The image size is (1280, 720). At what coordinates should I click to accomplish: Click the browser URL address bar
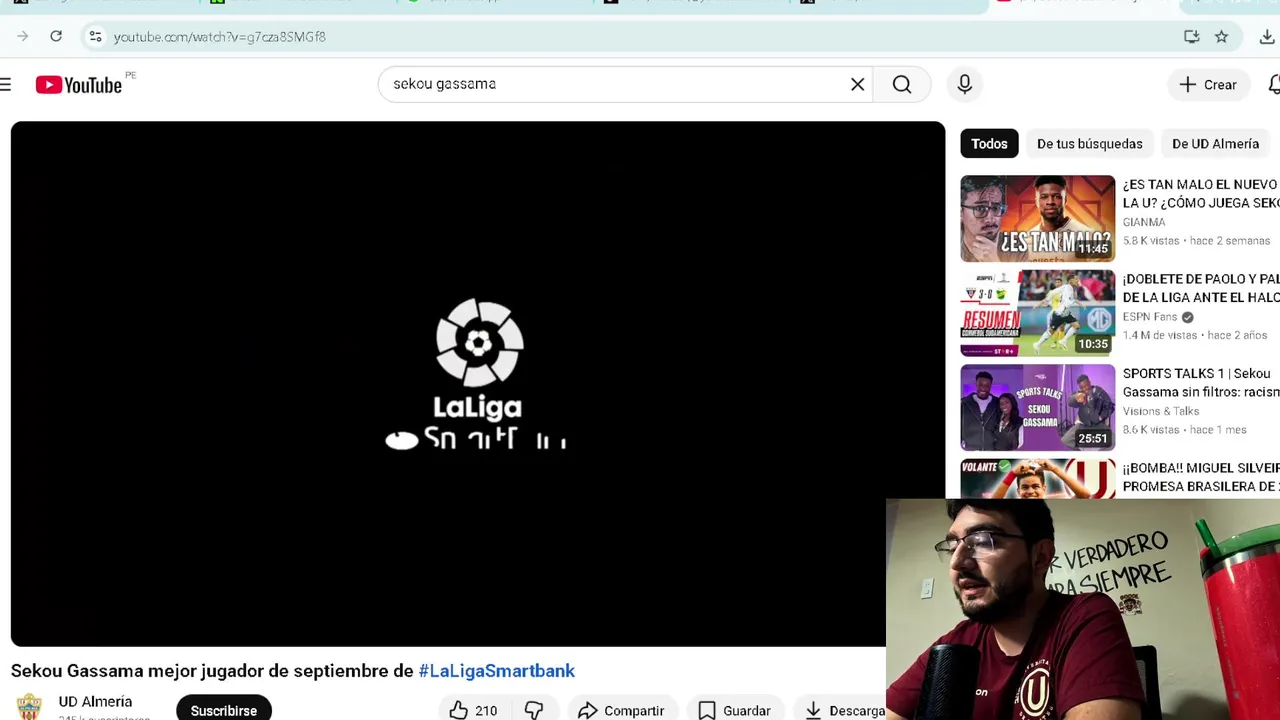[640, 36]
